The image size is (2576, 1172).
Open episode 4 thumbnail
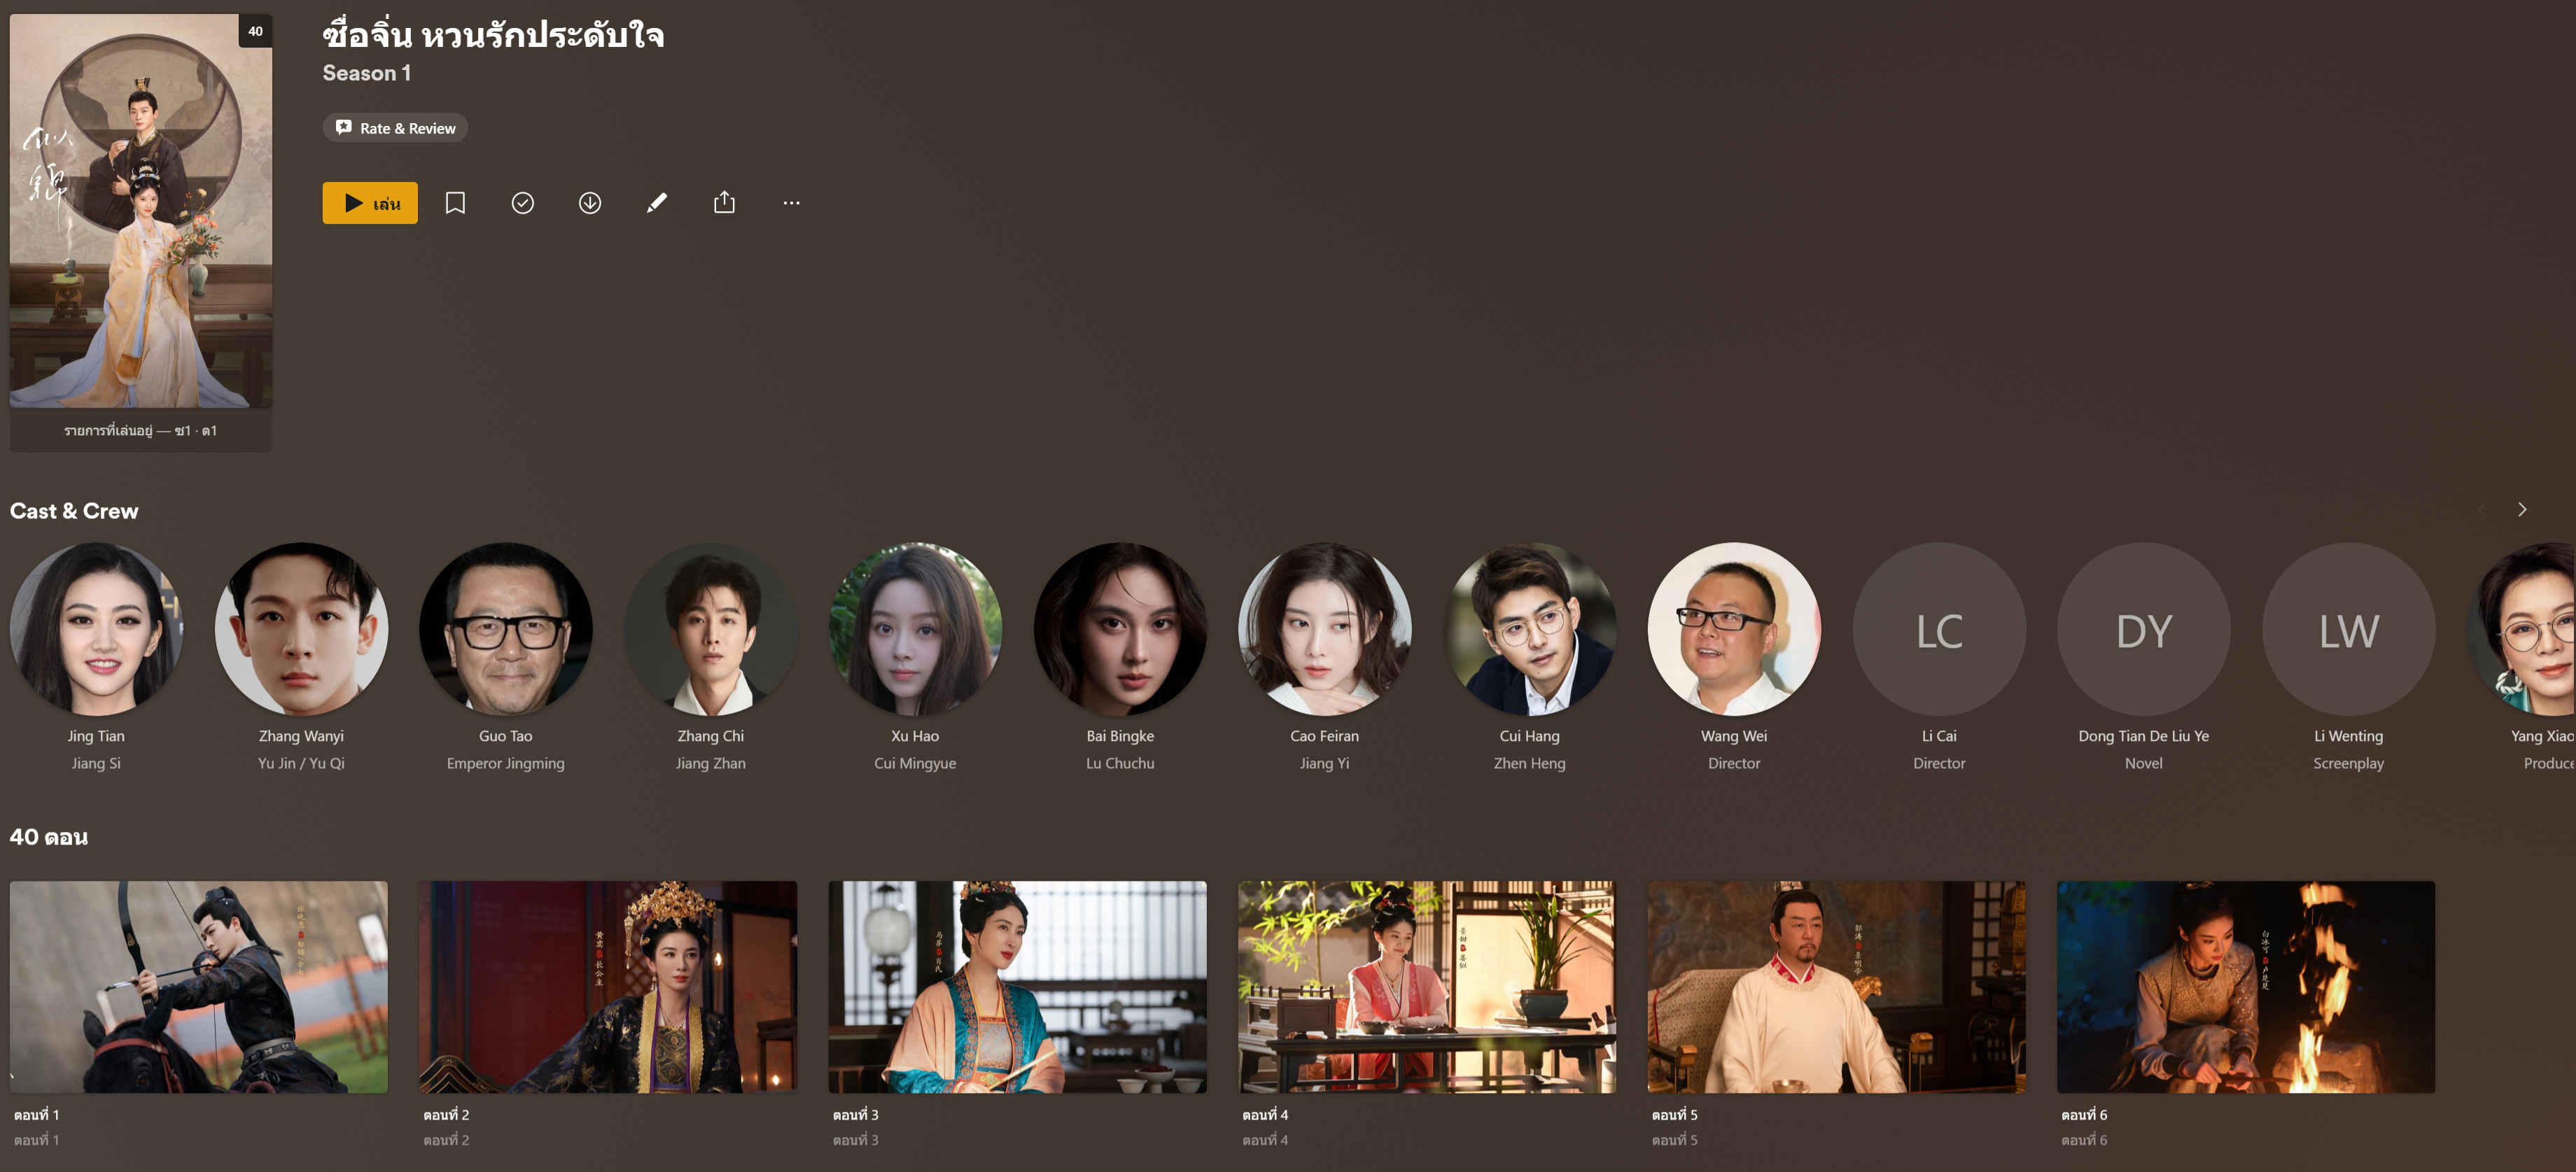[x=1426, y=986]
